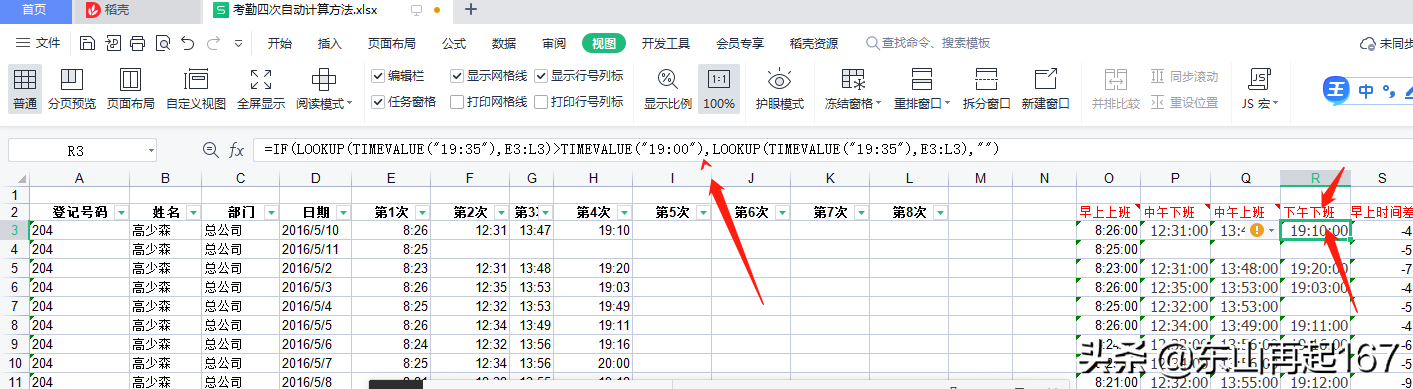Screen dimensions: 1413x389
Task: Open the 稻壳资源 ribbon tab
Action: pos(814,43)
